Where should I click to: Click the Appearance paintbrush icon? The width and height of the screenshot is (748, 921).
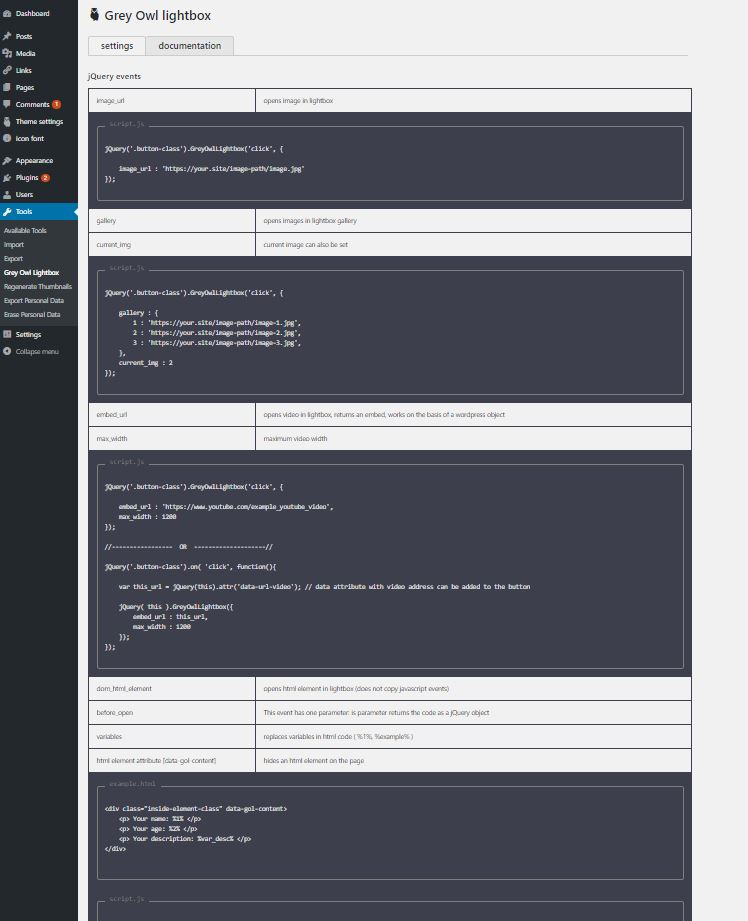[x=7, y=161]
